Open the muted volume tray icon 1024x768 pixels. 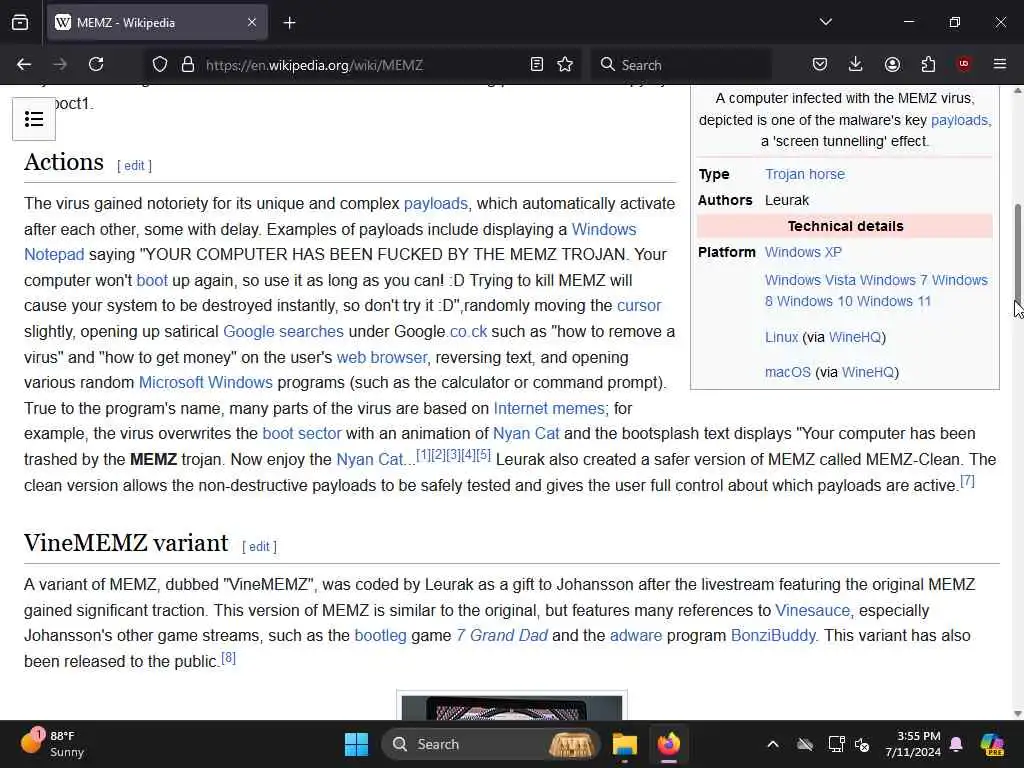coord(862,744)
